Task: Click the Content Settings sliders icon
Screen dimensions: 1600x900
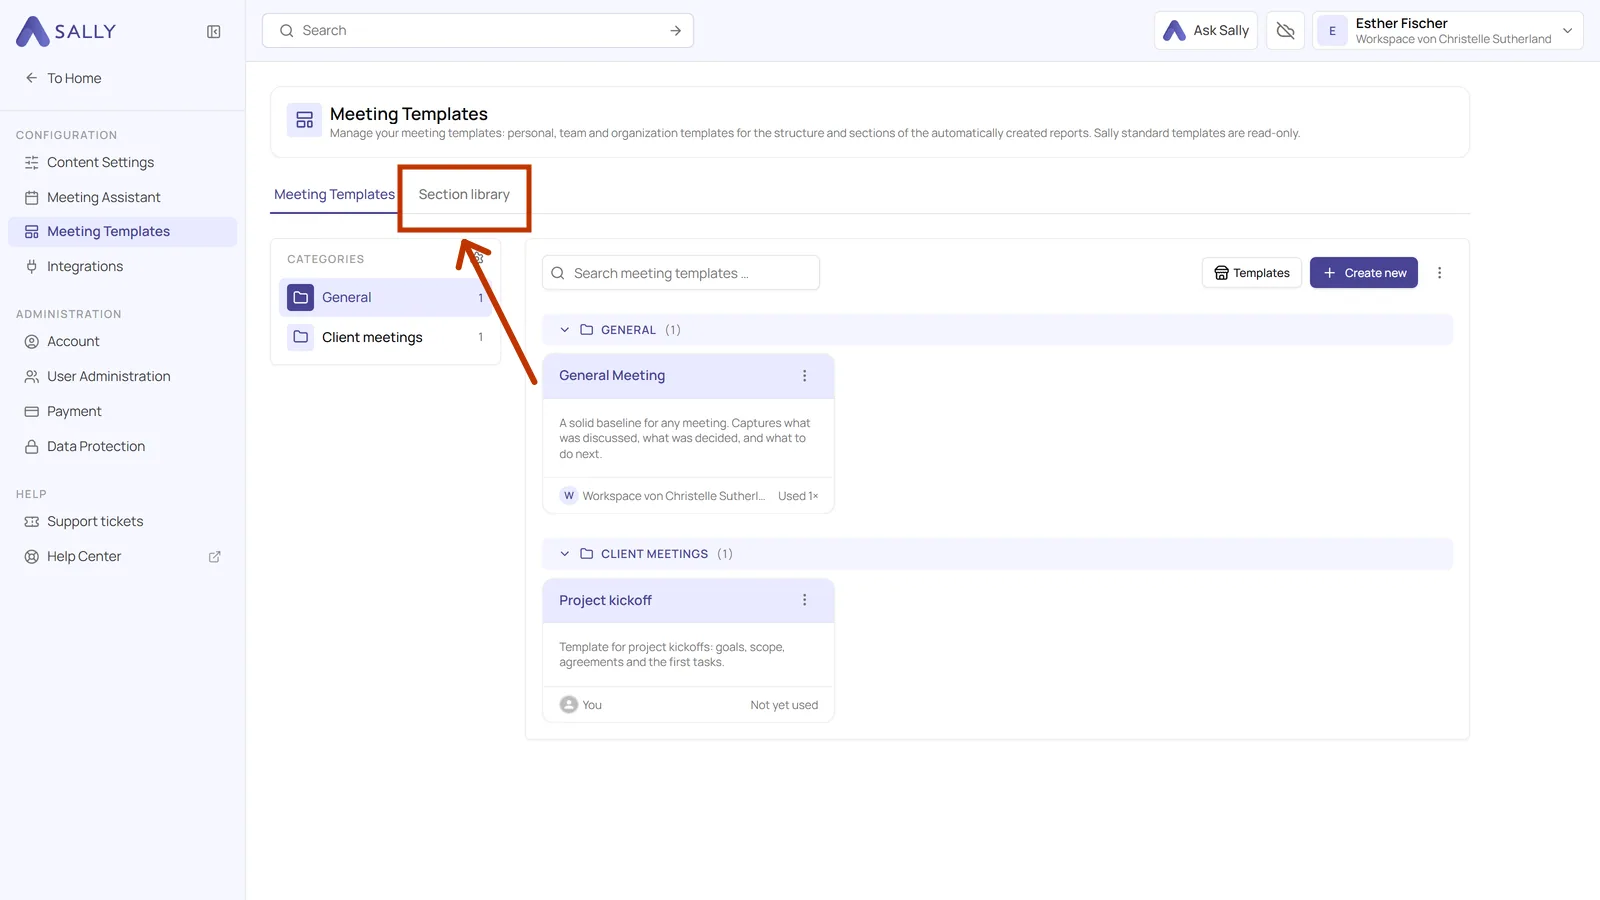Action: pos(32,163)
